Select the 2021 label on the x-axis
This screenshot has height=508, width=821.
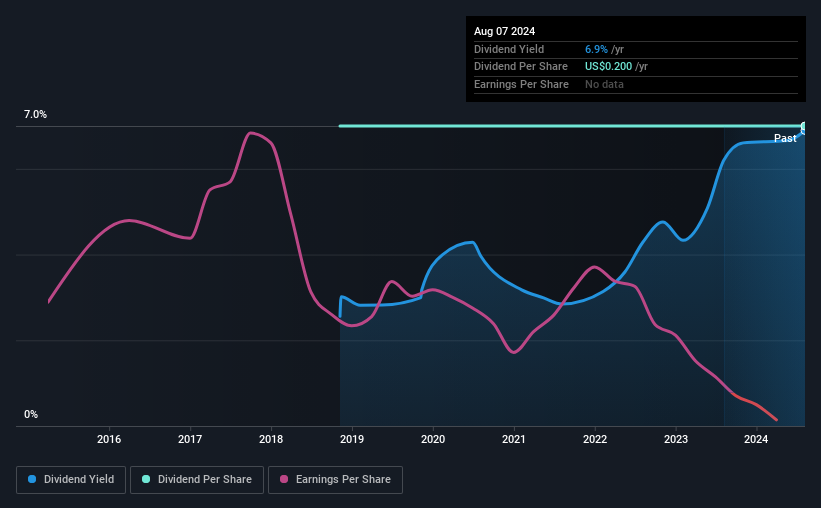click(514, 439)
